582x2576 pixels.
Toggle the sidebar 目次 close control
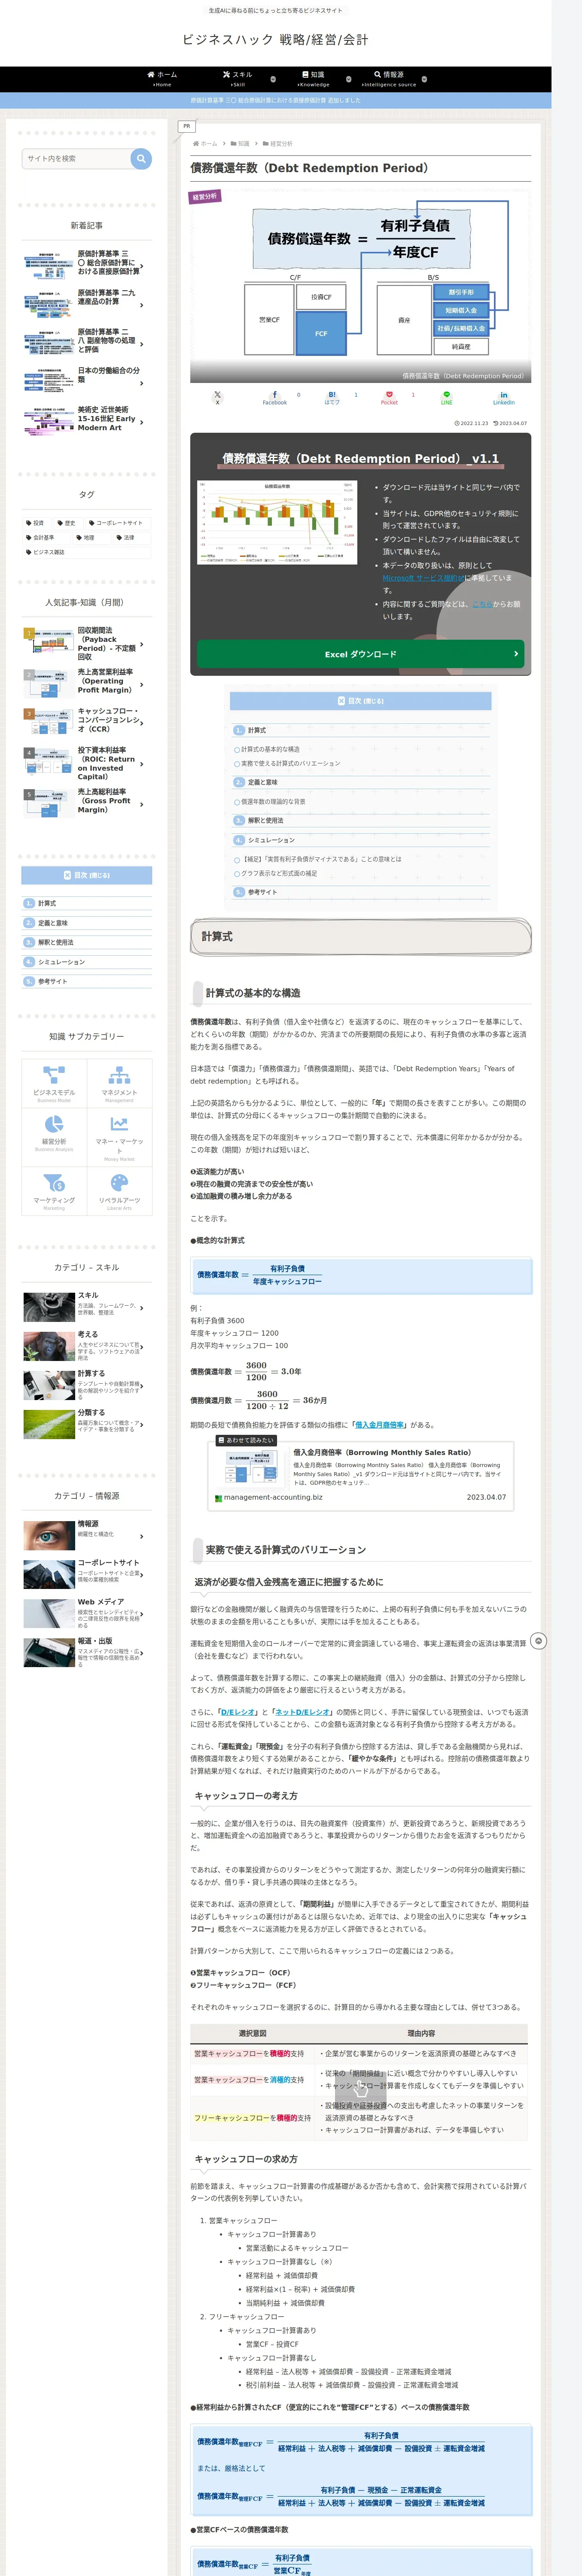tap(87, 875)
